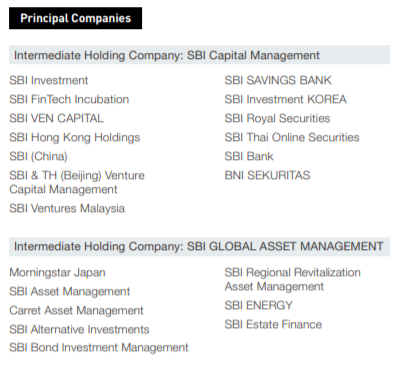Viewport: 402px width, 369px height.
Task: Select SBI Investment KOREA
Action: pyautogui.click(x=286, y=99)
